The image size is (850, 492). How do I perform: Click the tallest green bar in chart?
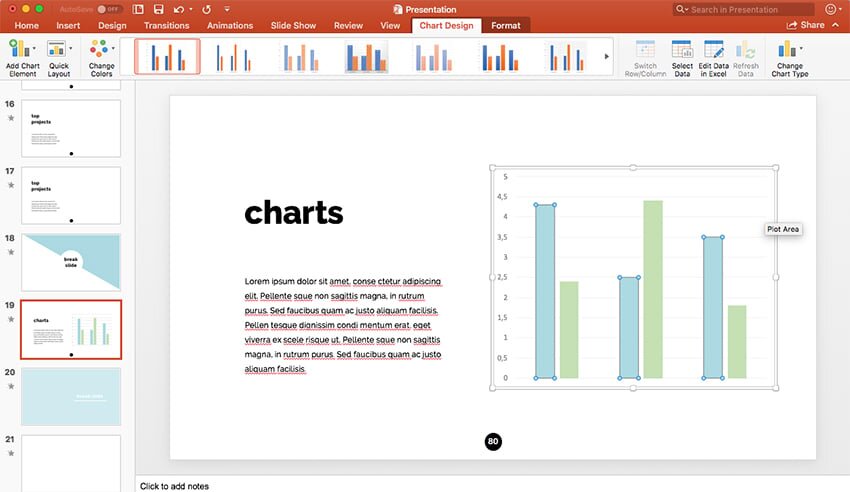(653, 290)
